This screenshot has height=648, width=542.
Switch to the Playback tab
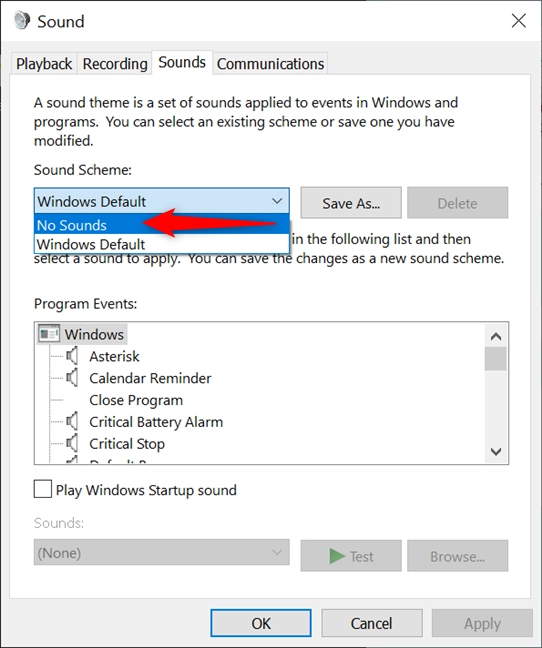point(44,64)
